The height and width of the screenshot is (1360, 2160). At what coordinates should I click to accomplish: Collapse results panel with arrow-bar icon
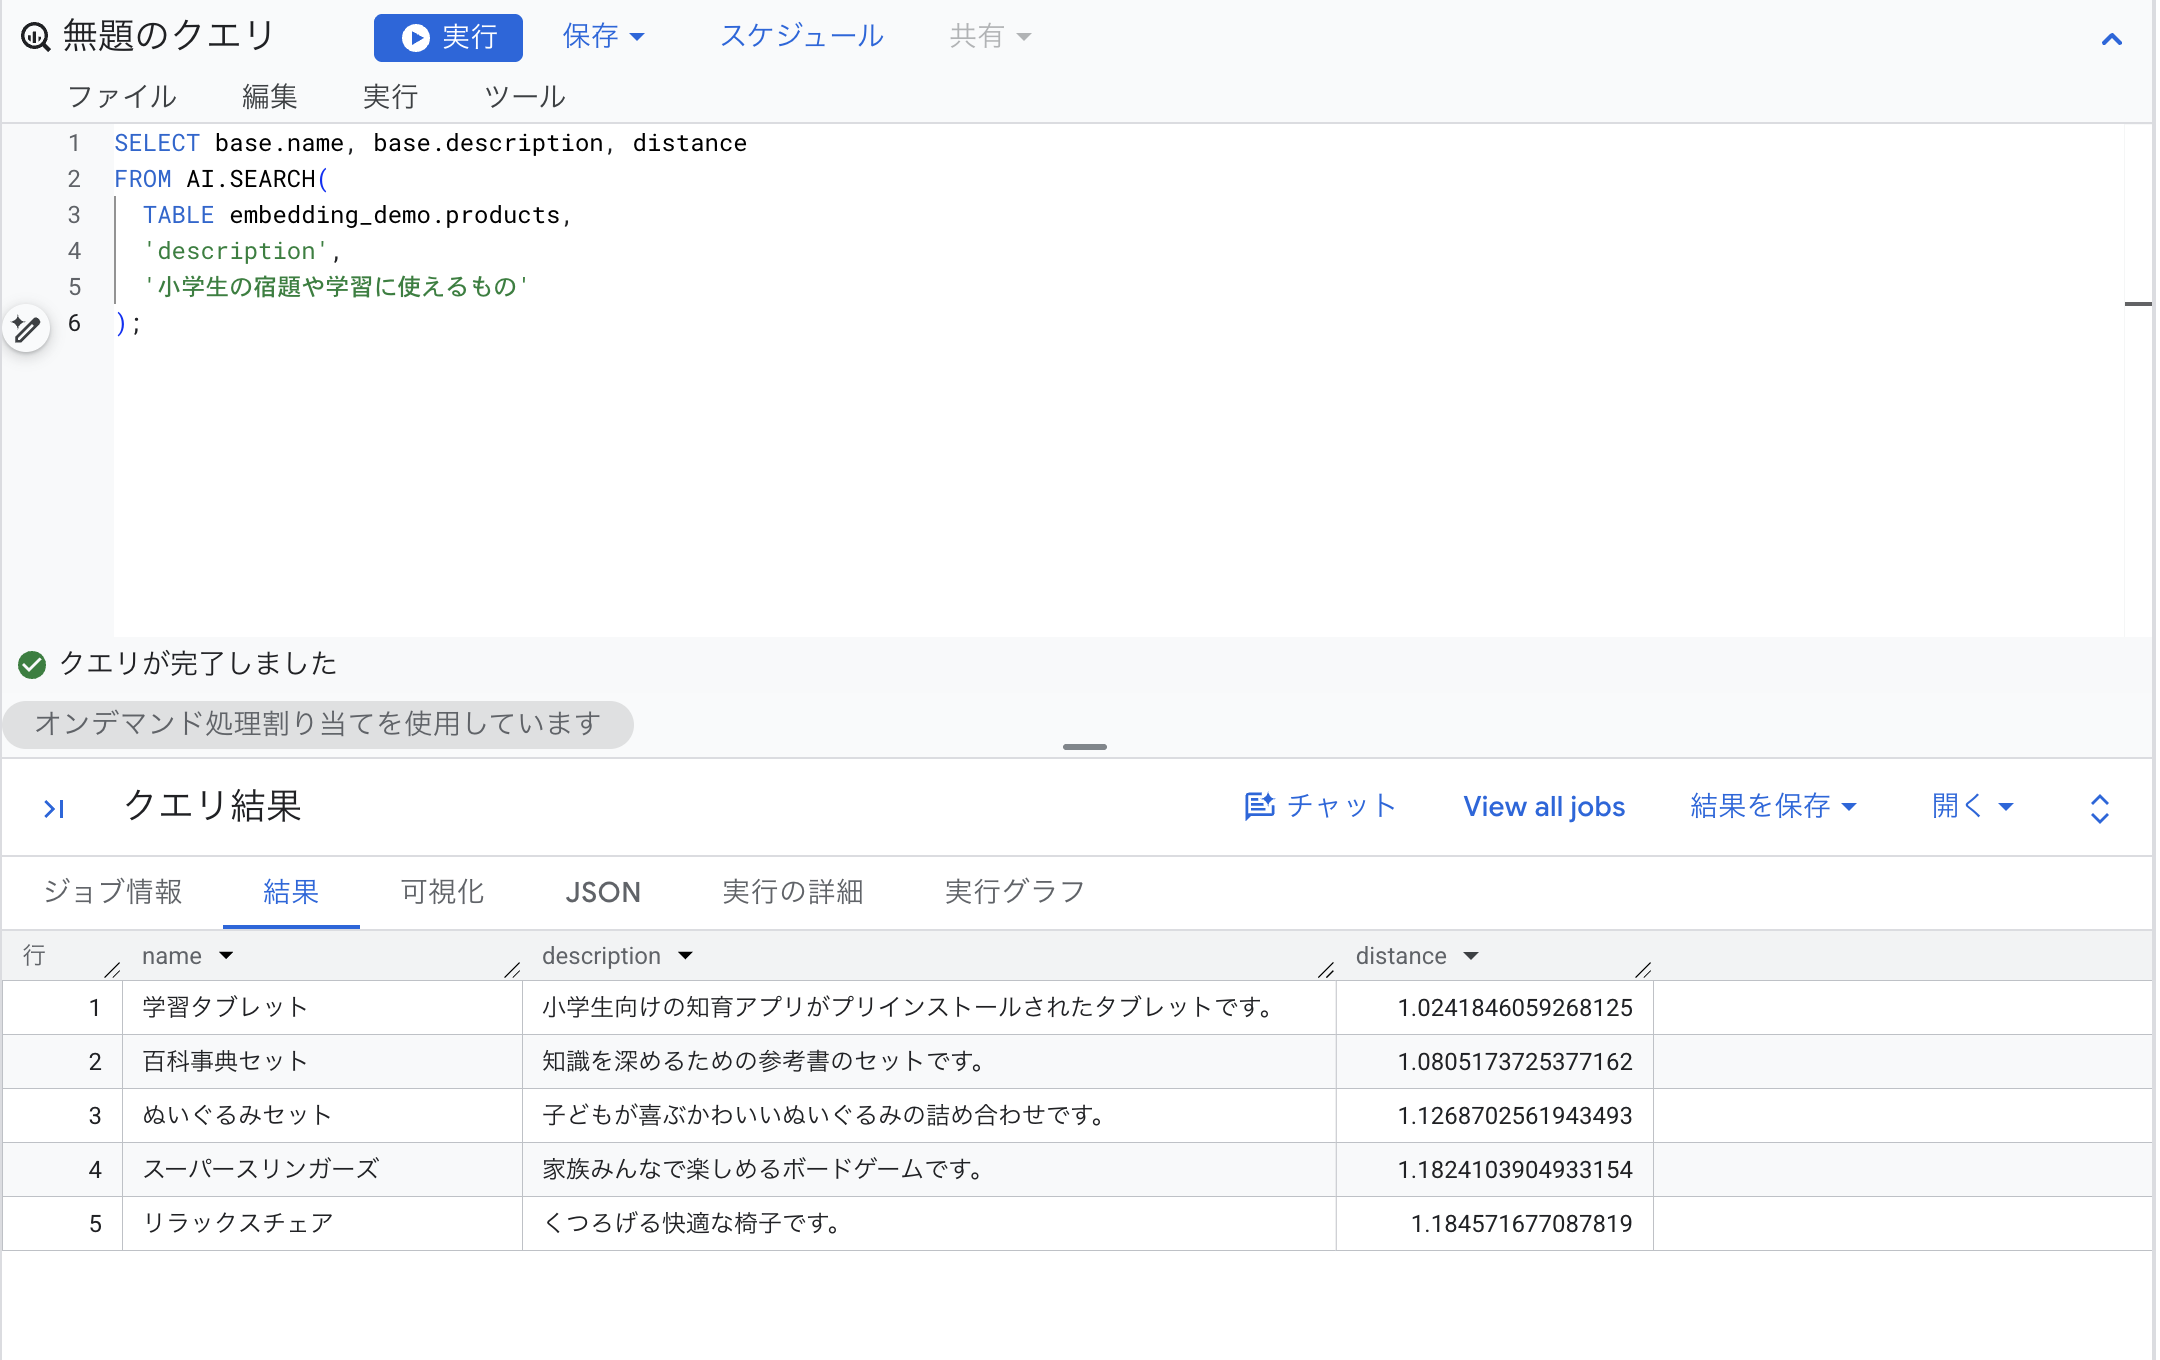point(54,808)
